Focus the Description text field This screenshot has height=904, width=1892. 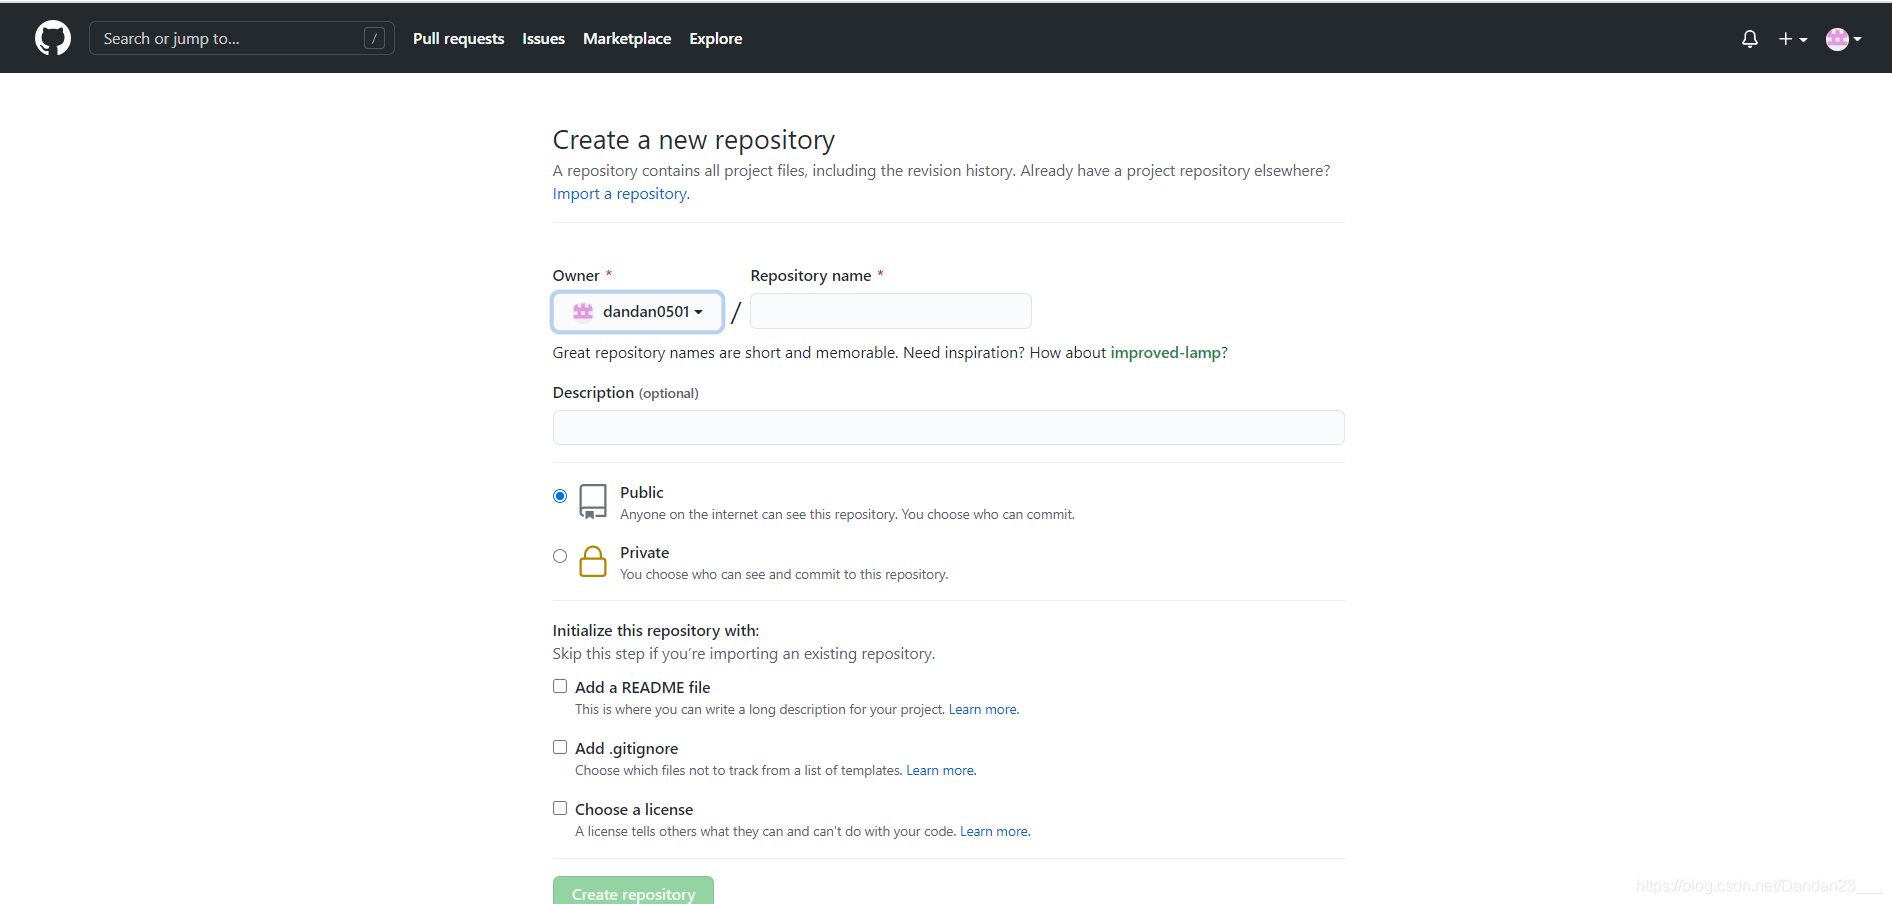pos(948,428)
